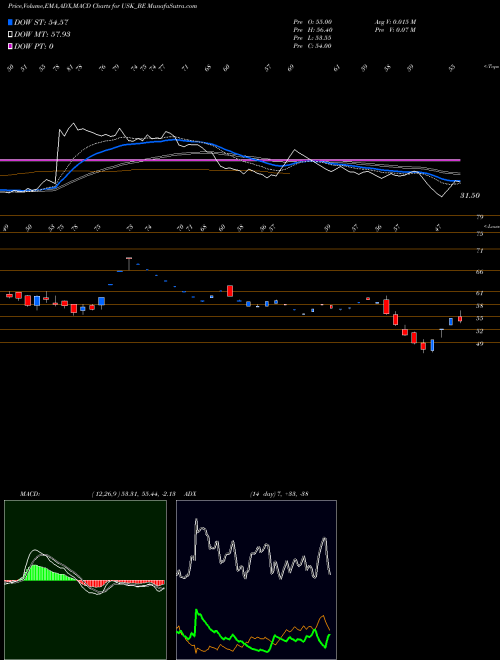Click the 'Pre L: 53.55' value

(312, 38)
